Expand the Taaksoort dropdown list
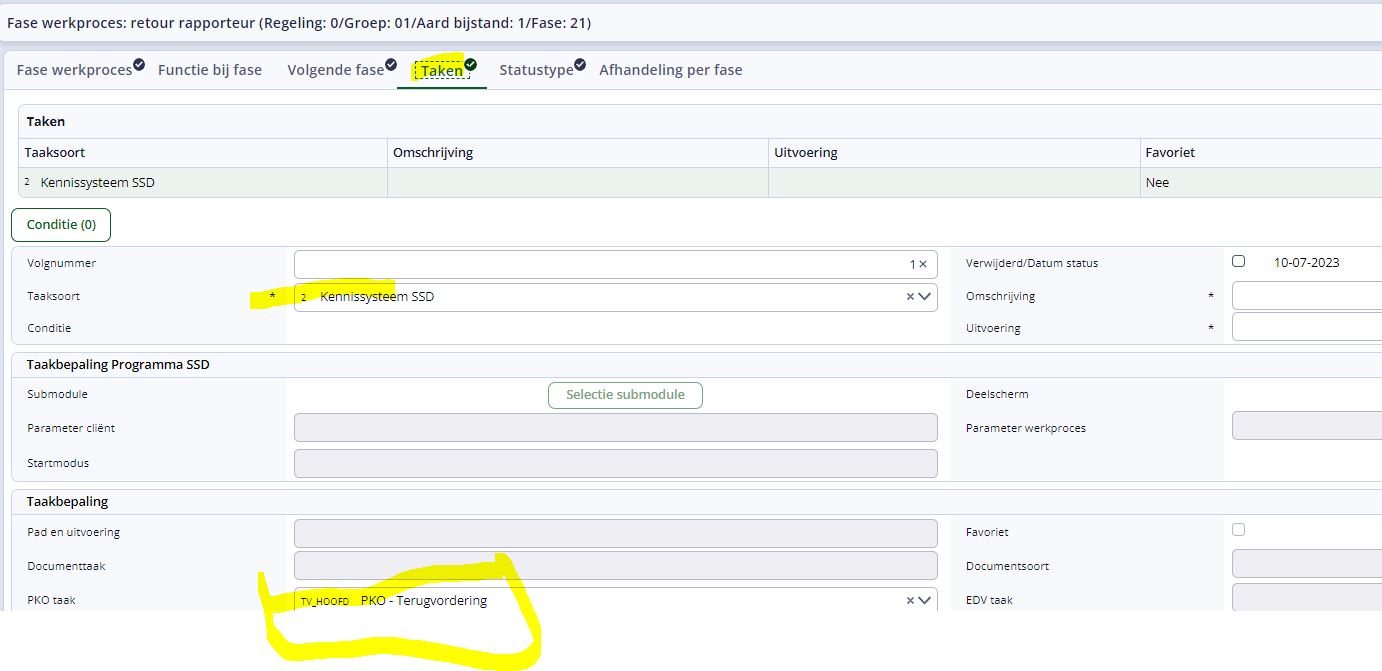The height and width of the screenshot is (671, 1382). tap(925, 297)
